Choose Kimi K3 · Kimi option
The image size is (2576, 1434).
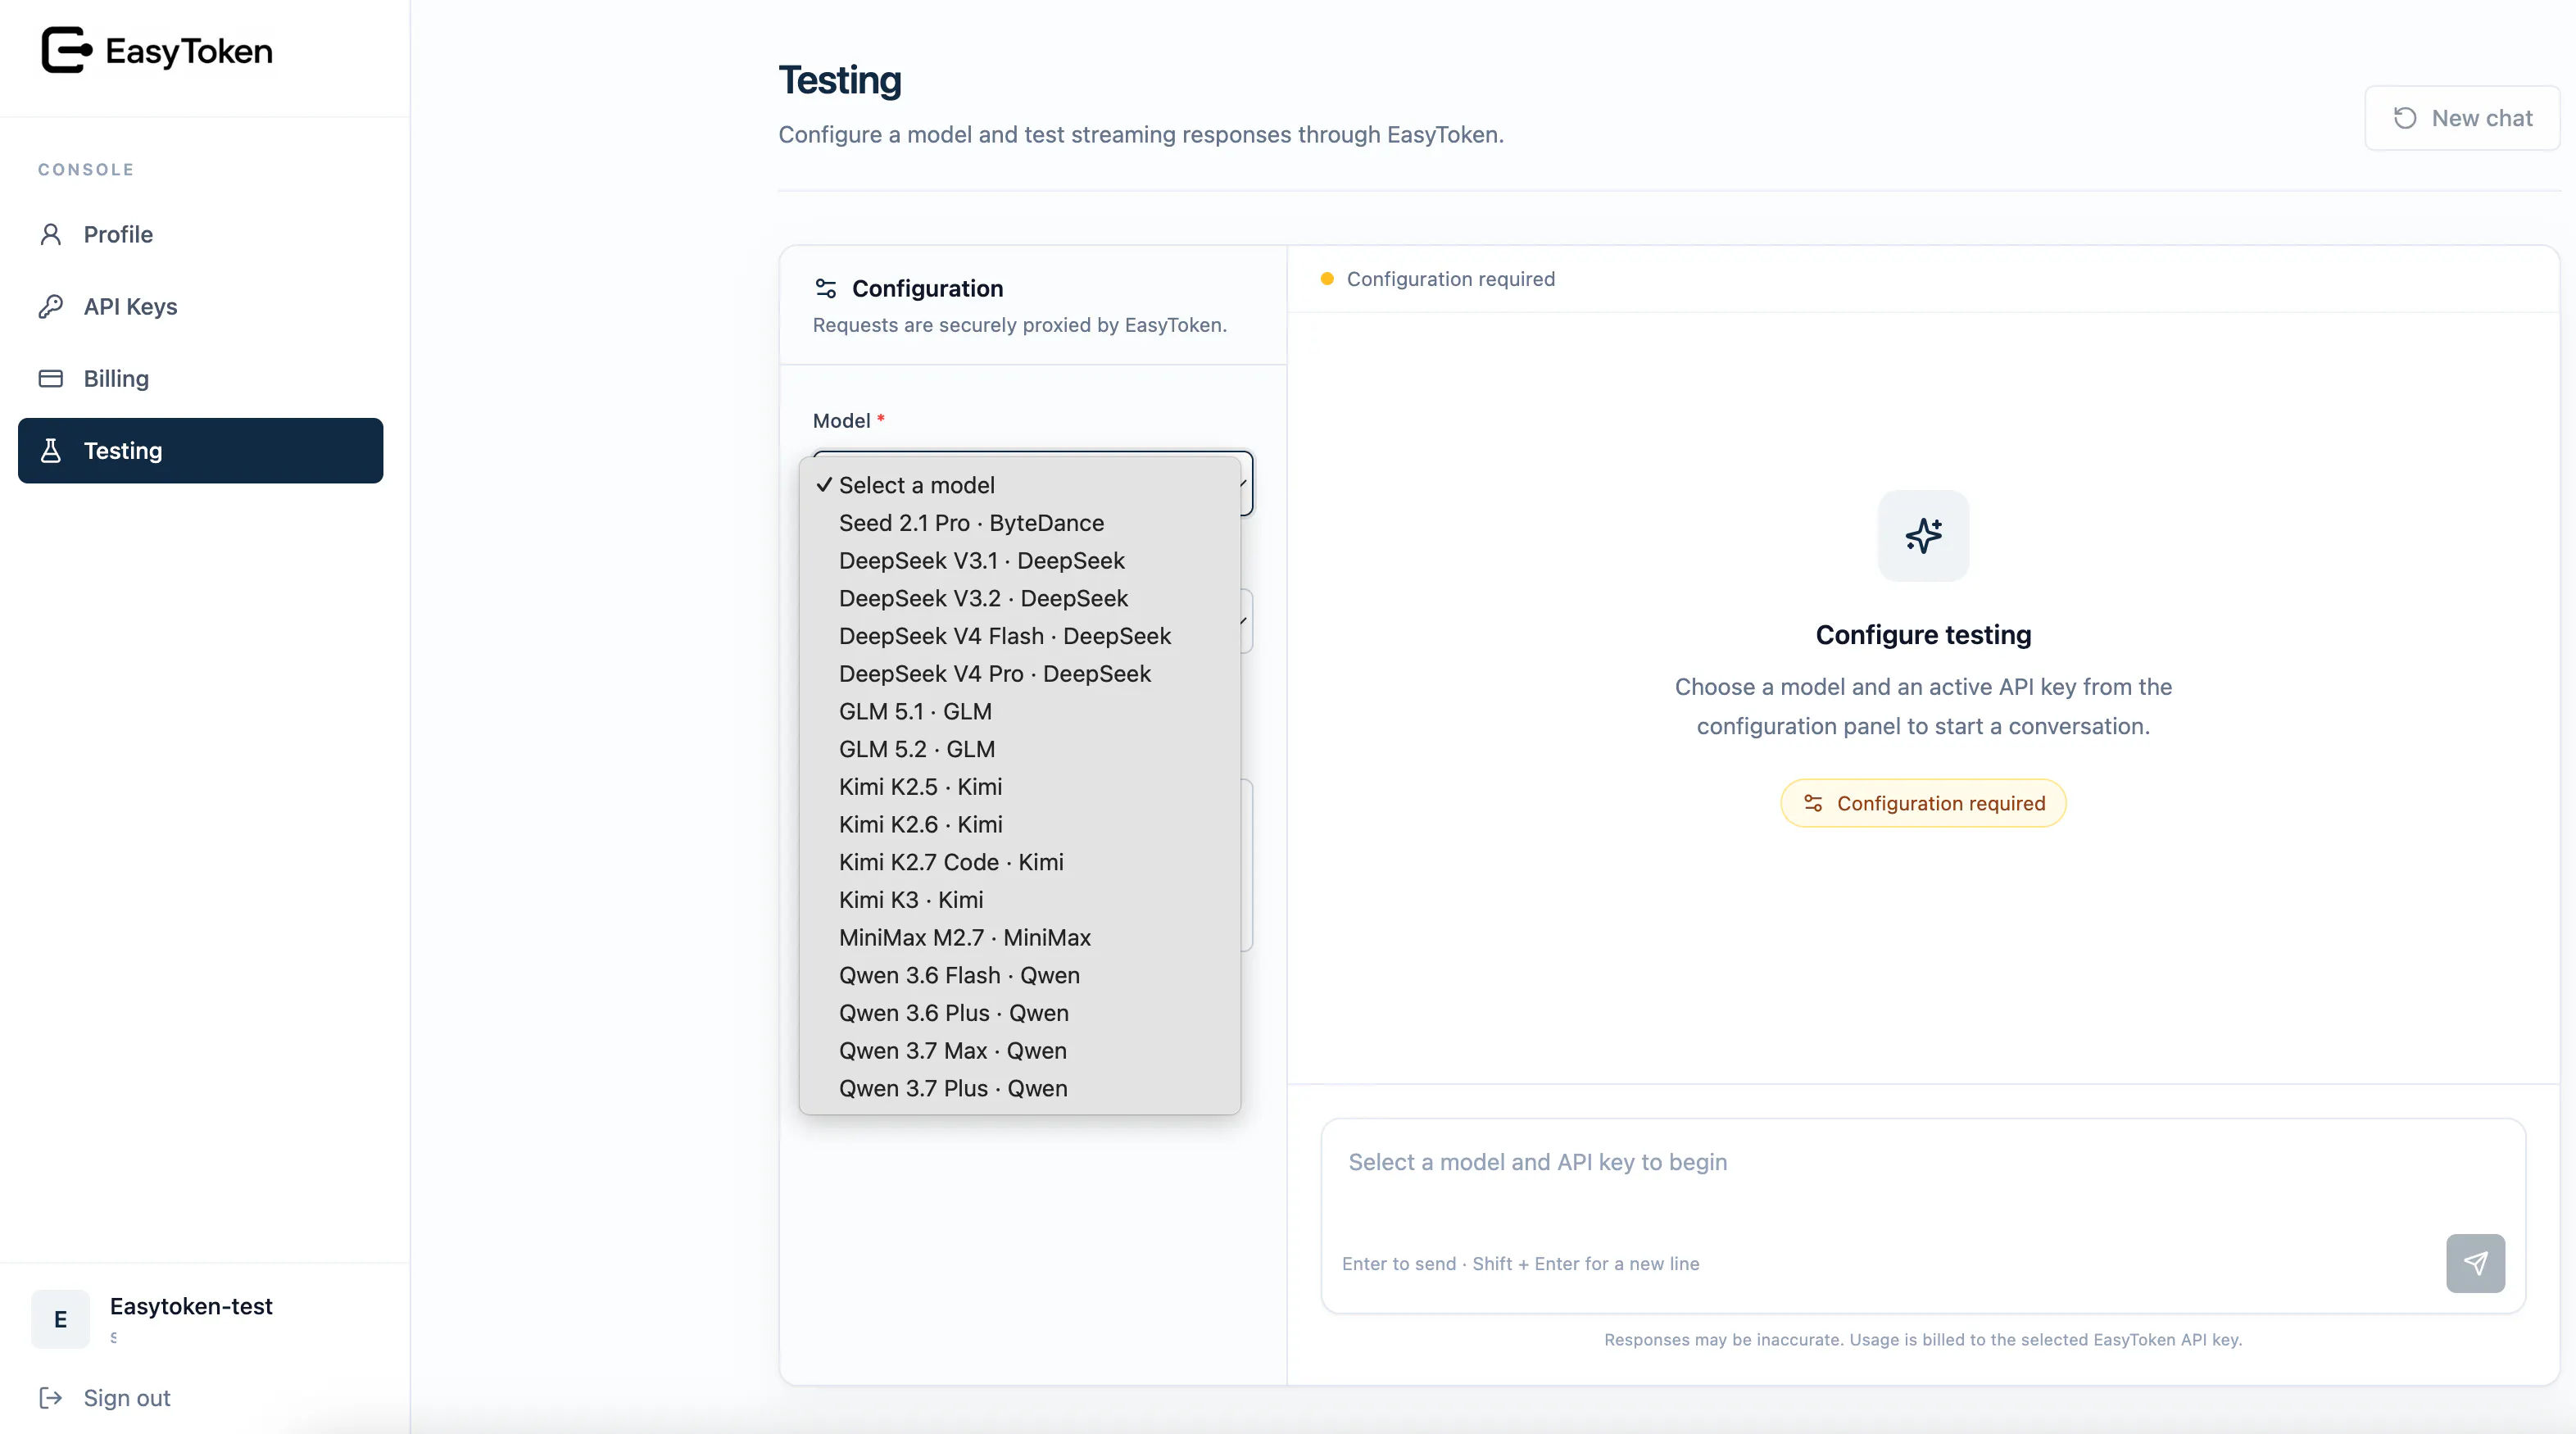point(1019,900)
